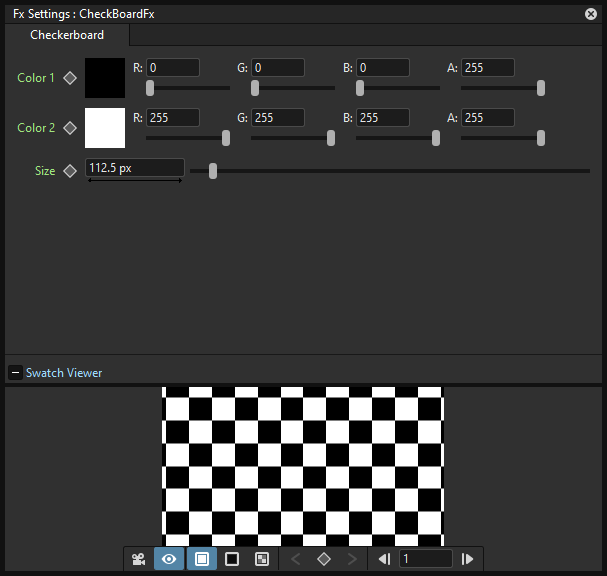The height and width of the screenshot is (576, 607).
Task: Enable the white background button
Action: click(x=202, y=559)
